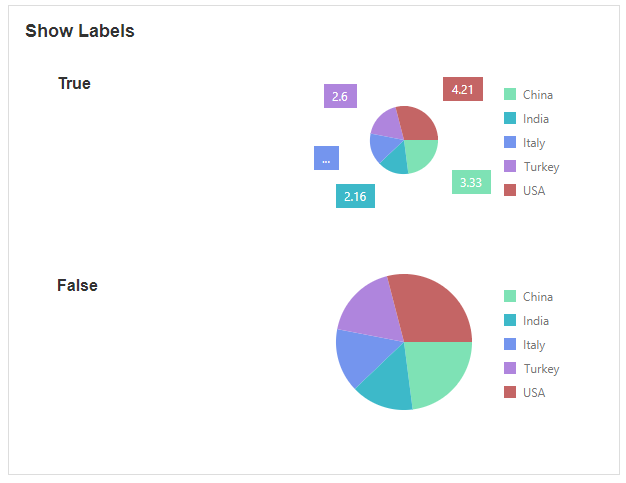Click Italy label in bottom legend
Screen dimensions: 626x483
(x=534, y=345)
